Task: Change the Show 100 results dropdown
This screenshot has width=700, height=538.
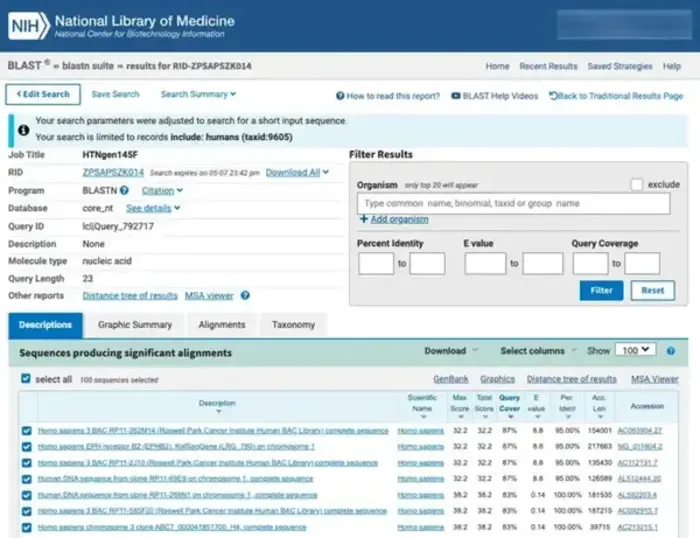Action: tap(635, 350)
